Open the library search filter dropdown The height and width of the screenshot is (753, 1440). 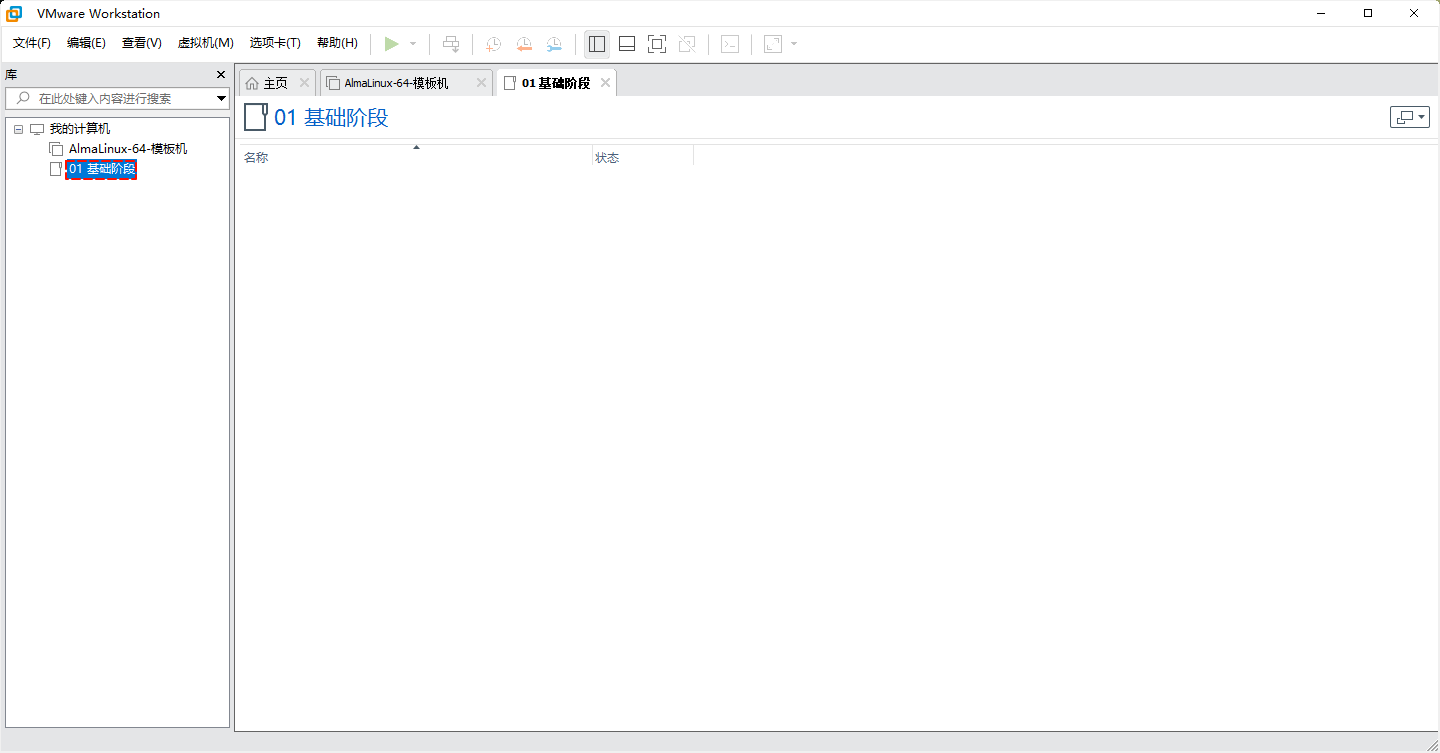[x=221, y=99]
